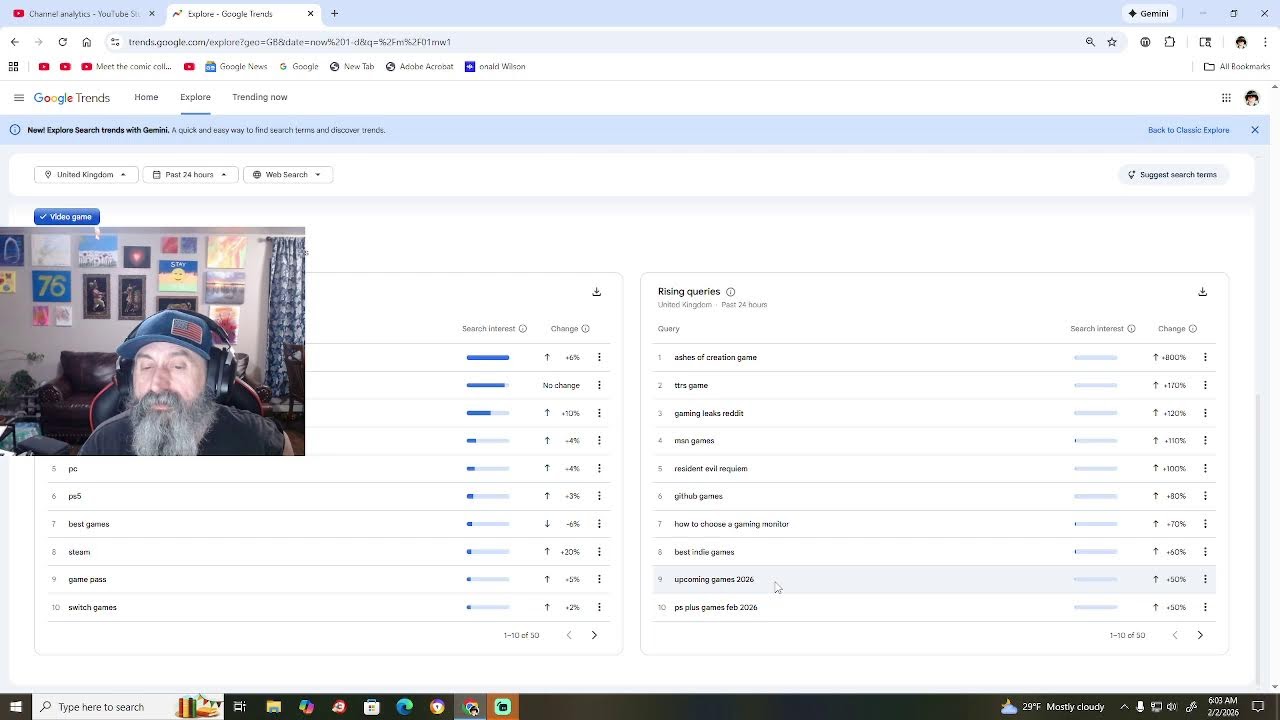Screen dimensions: 1280x720
Task: Open Chrome extensions puzzle icon
Action: click(1170, 42)
